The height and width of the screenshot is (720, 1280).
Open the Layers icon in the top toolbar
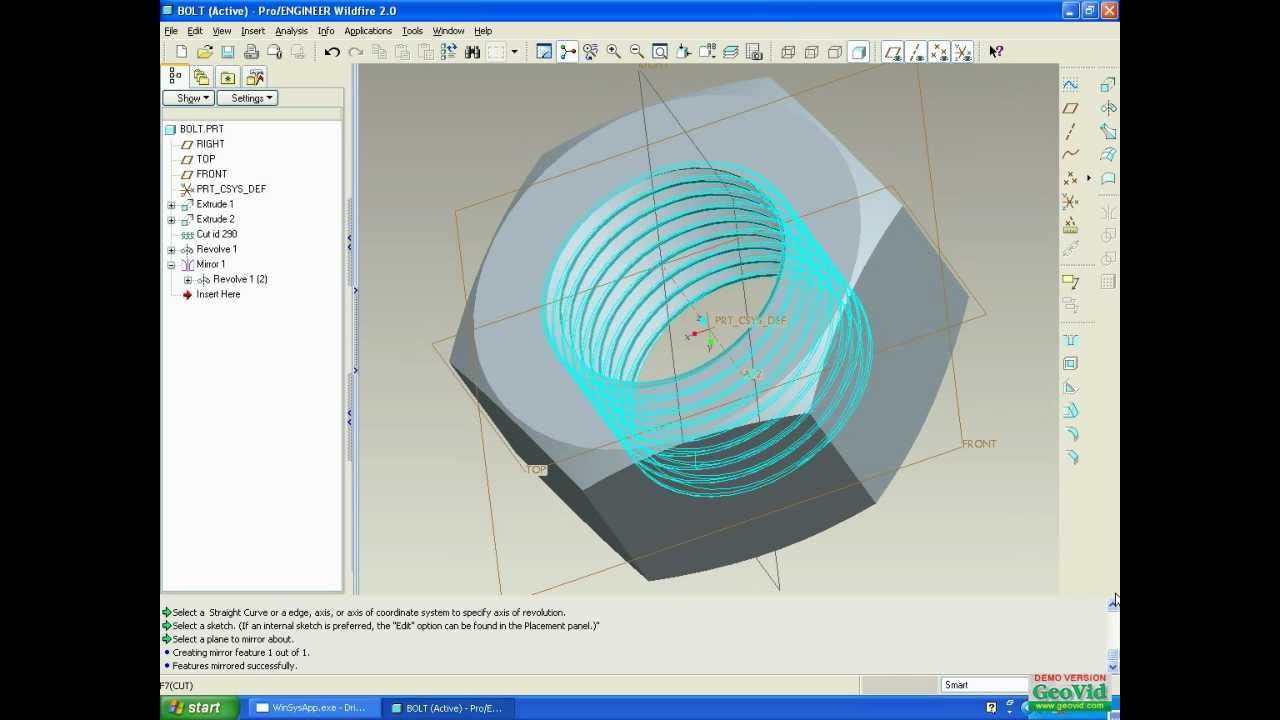click(730, 52)
